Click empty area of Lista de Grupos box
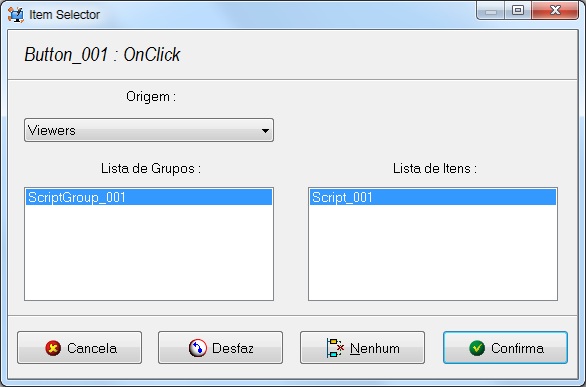The image size is (586, 387). 149,252
